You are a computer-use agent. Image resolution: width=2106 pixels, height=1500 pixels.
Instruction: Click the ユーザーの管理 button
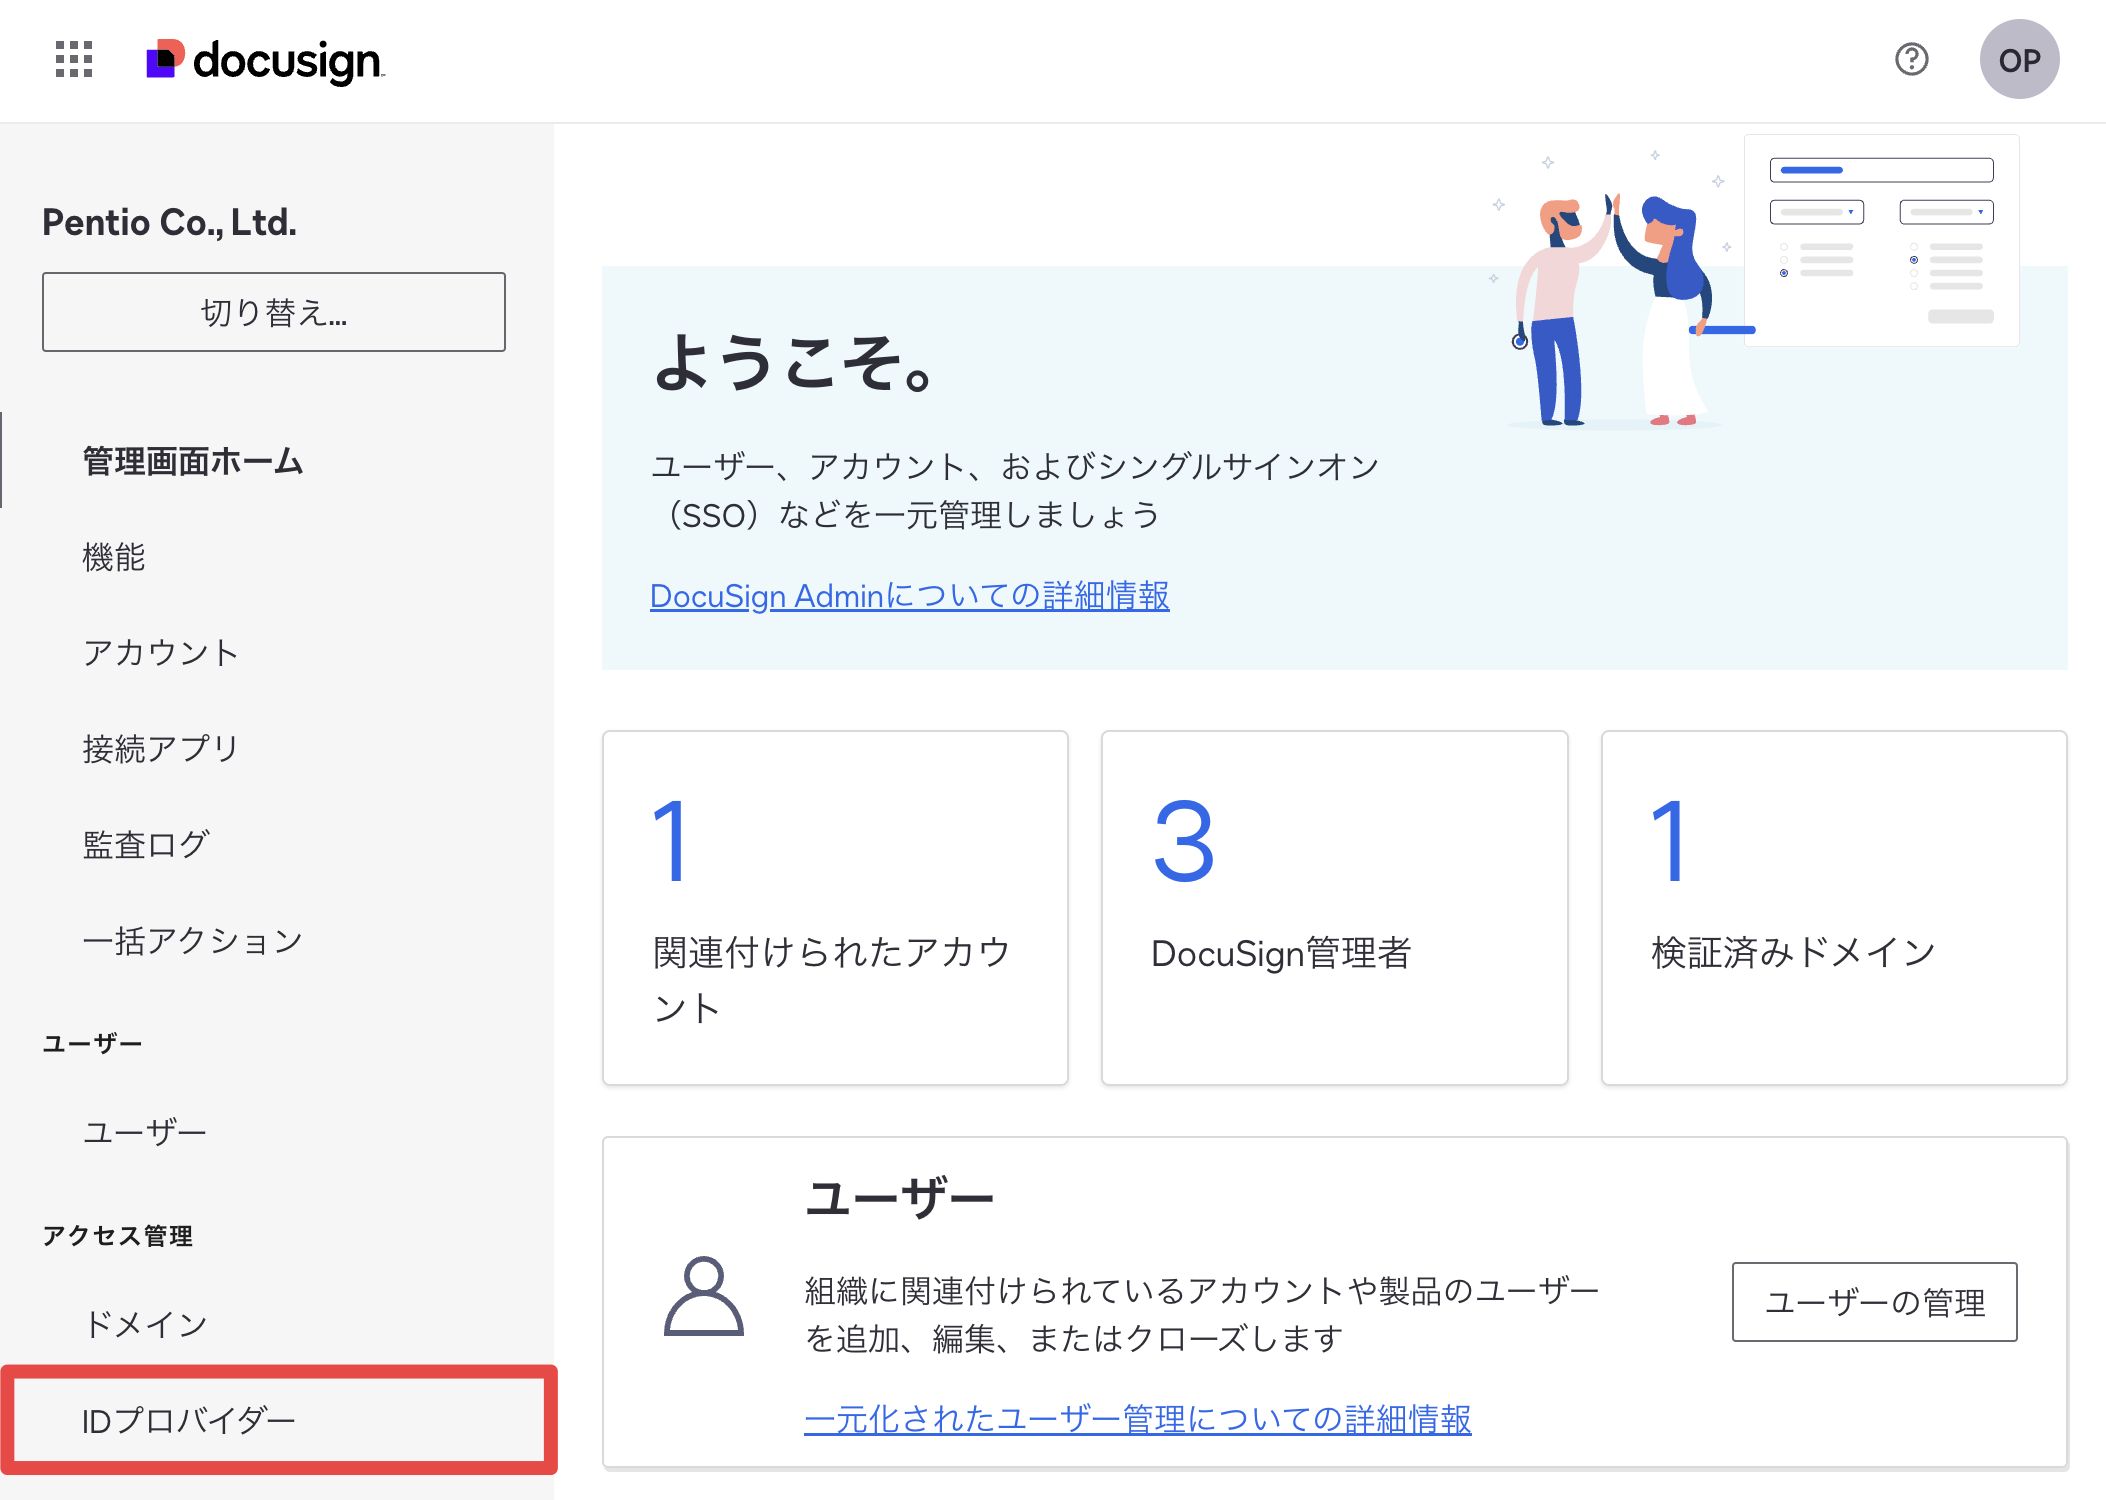click(1874, 1302)
